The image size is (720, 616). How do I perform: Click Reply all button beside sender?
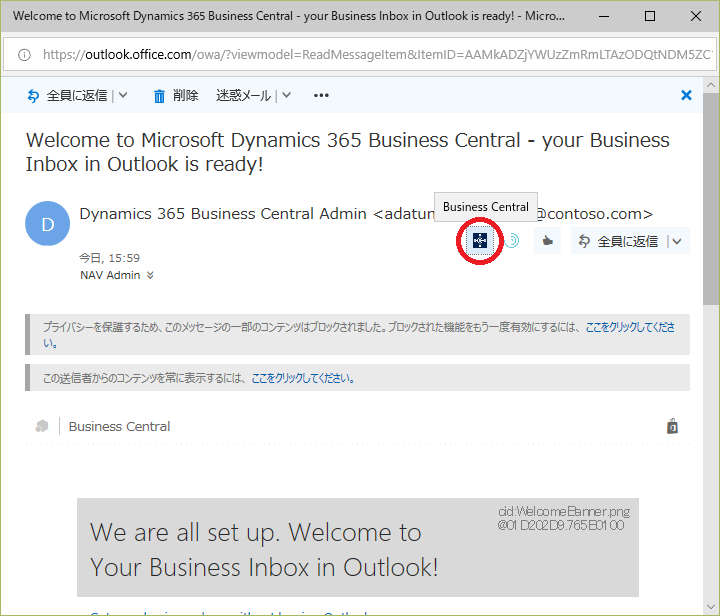coord(618,241)
